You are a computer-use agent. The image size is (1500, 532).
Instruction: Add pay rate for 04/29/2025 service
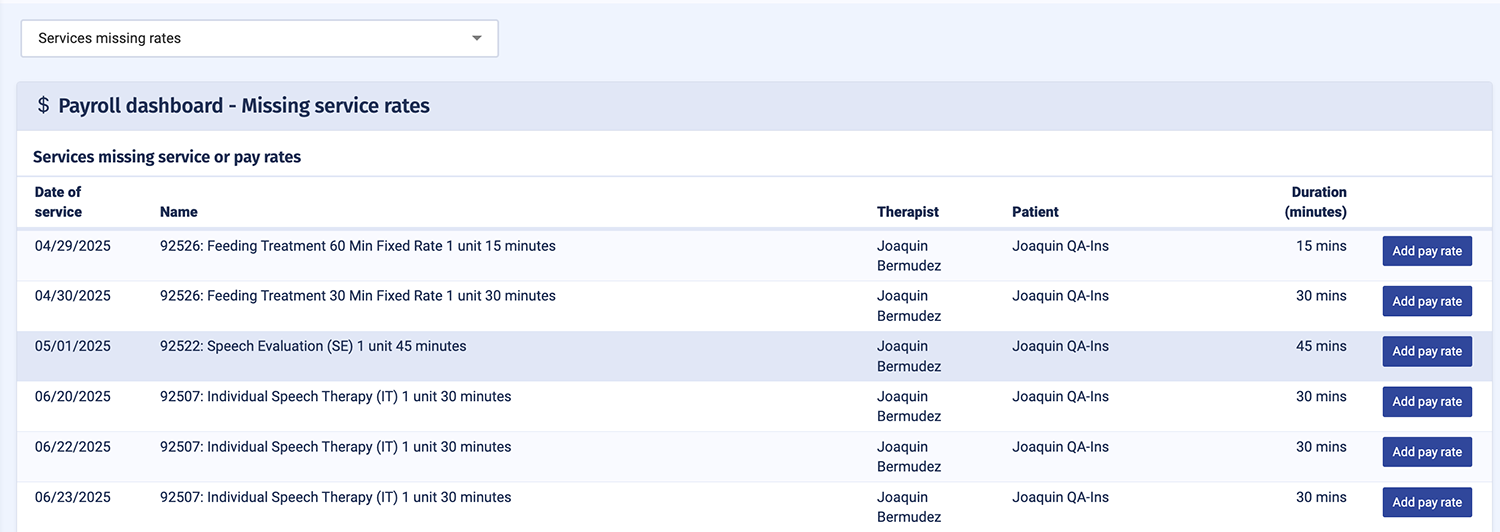1427,251
